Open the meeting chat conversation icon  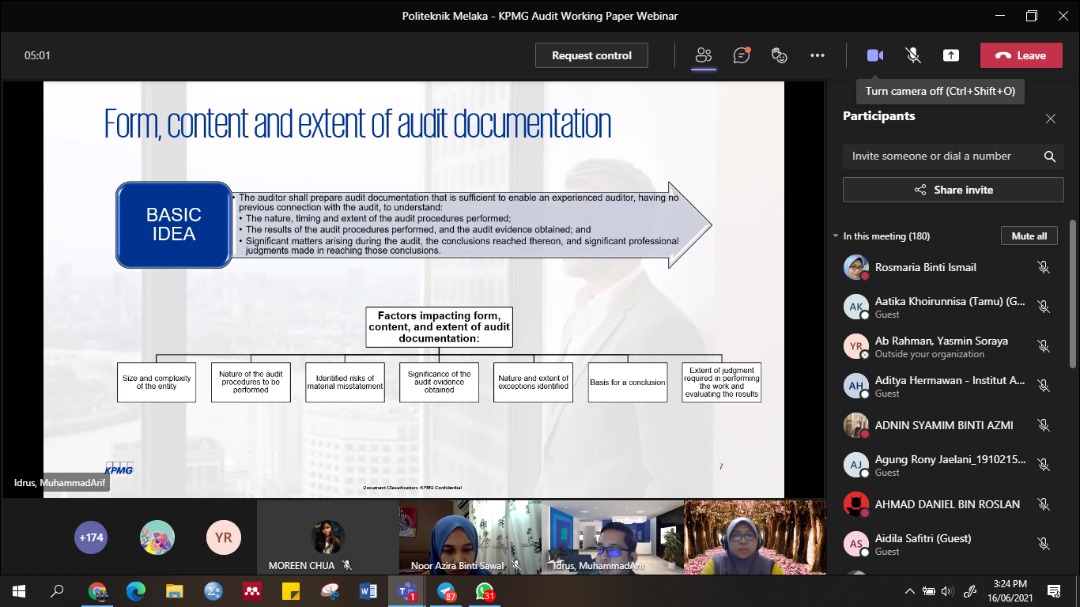tap(741, 55)
